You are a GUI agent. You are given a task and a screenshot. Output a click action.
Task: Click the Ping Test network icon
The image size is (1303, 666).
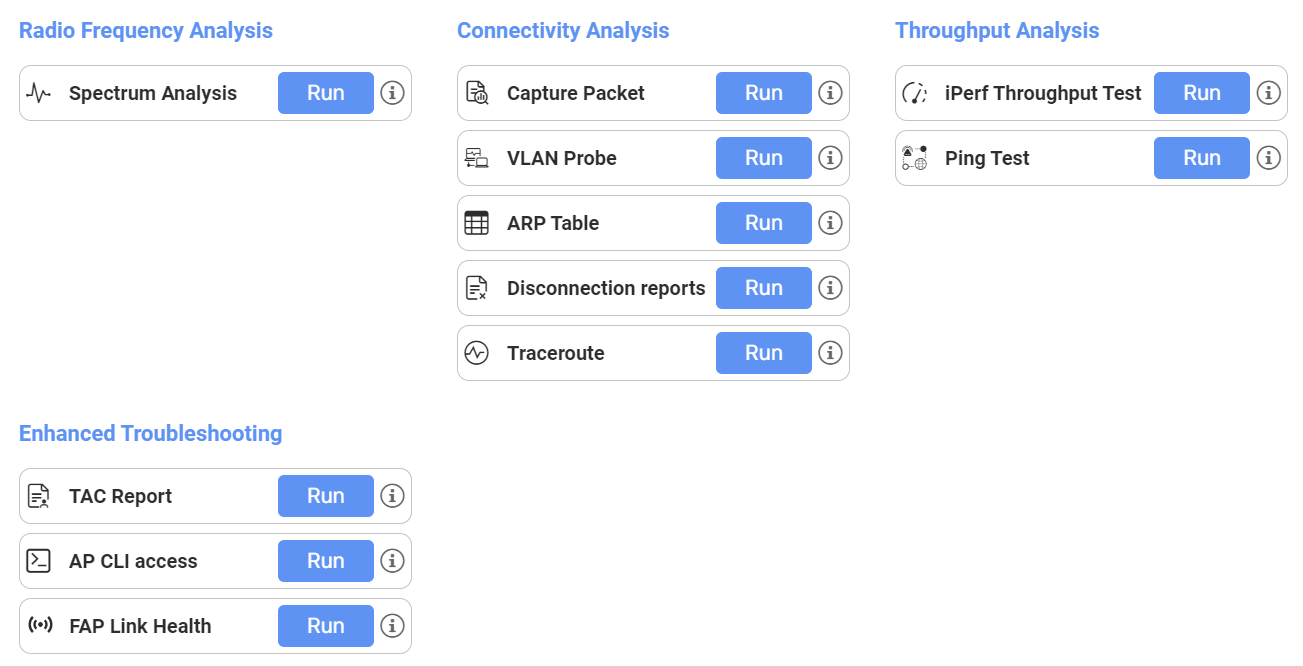coord(916,157)
